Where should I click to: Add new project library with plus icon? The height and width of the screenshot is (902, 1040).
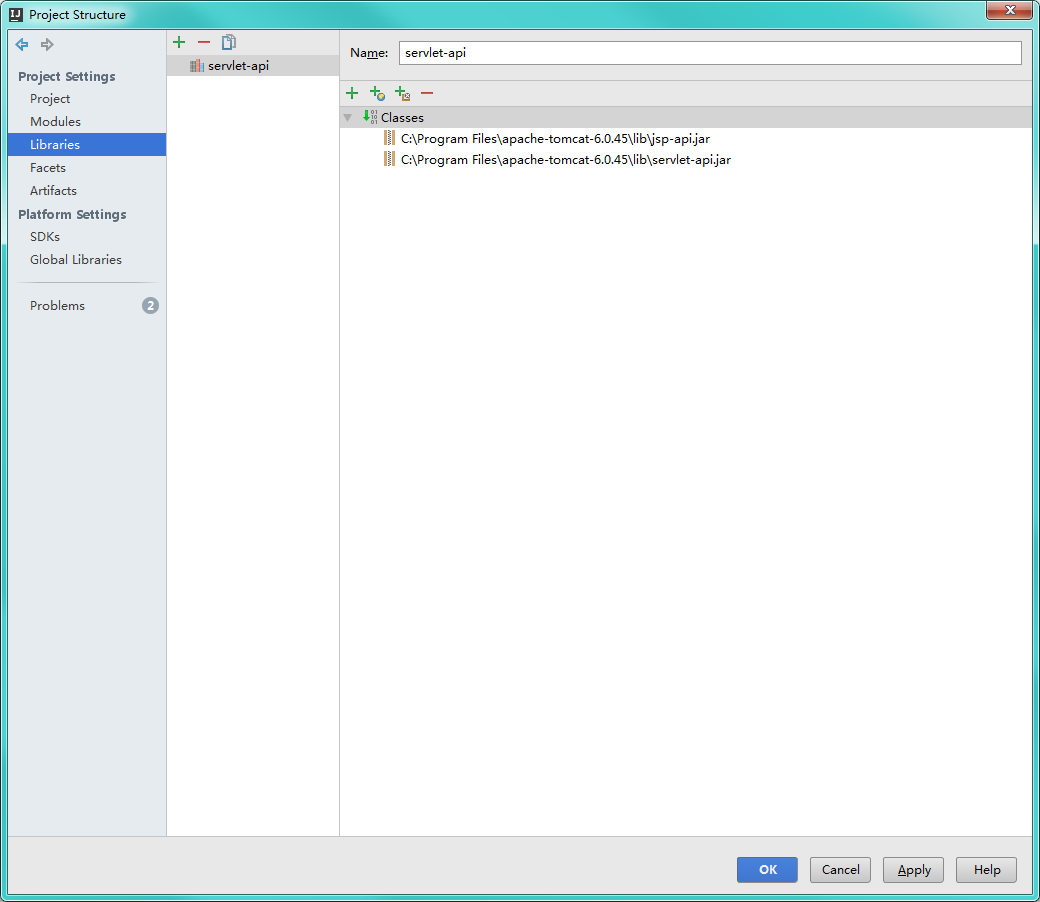(179, 42)
